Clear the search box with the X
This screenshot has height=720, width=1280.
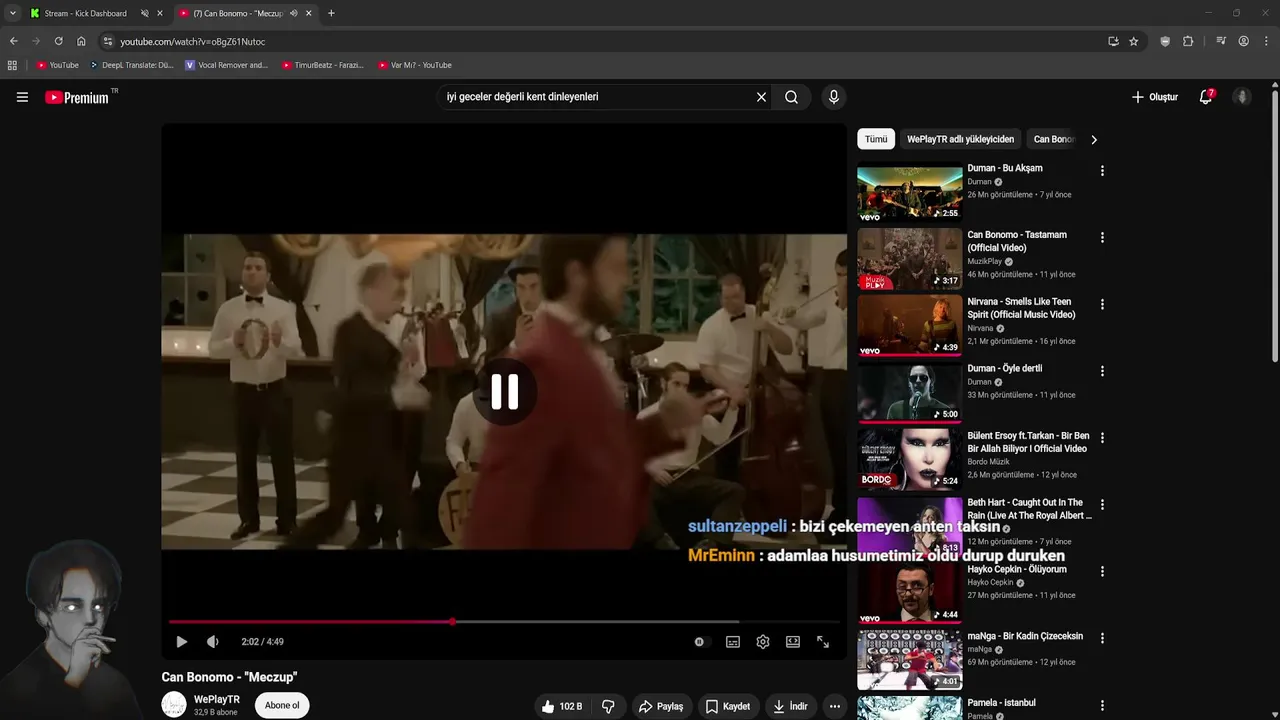pyautogui.click(x=761, y=97)
